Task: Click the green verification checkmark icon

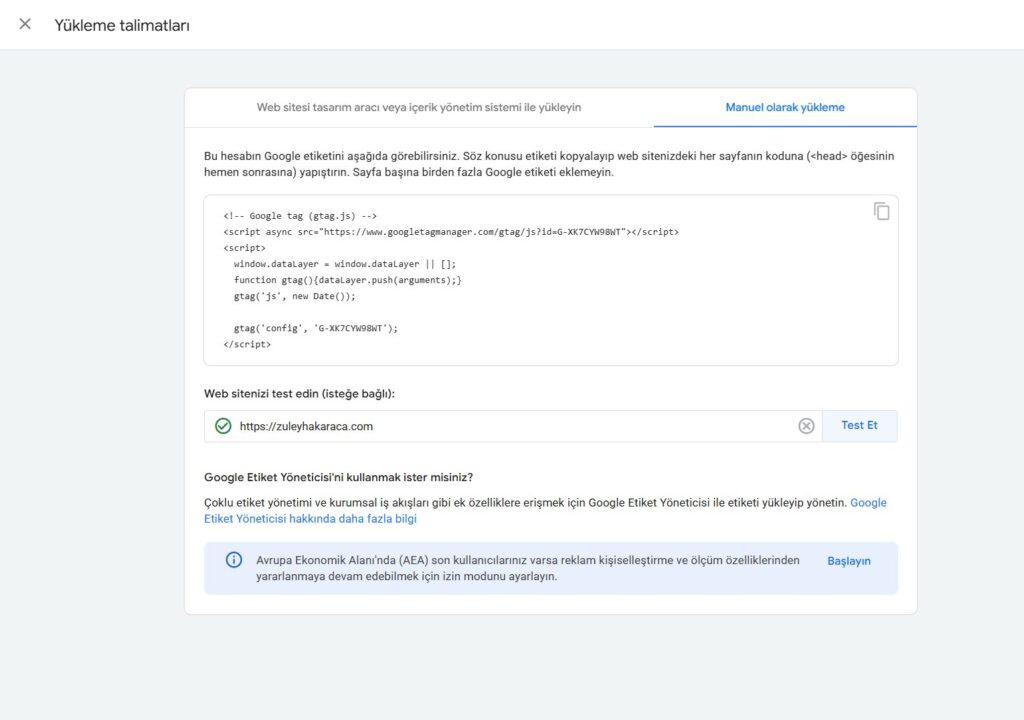Action: coord(223,426)
